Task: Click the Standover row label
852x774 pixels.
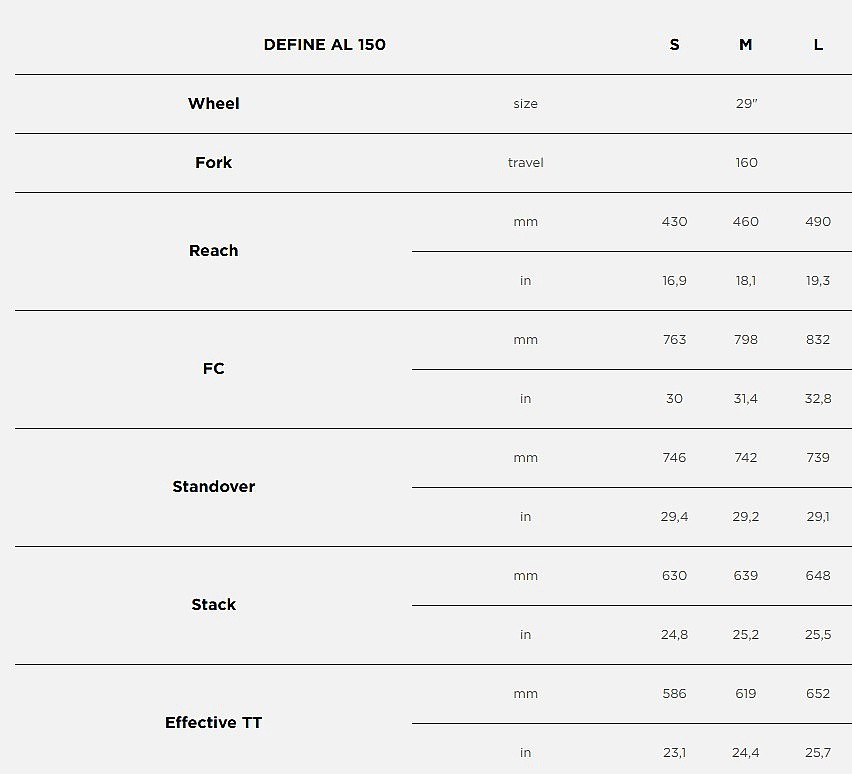Action: 213,486
